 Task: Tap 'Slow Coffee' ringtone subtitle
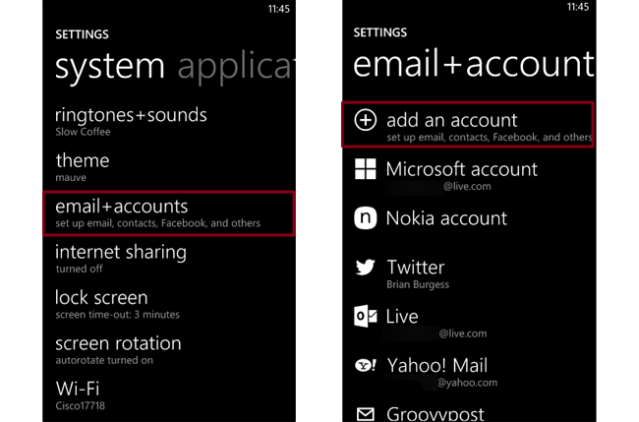pos(83,132)
